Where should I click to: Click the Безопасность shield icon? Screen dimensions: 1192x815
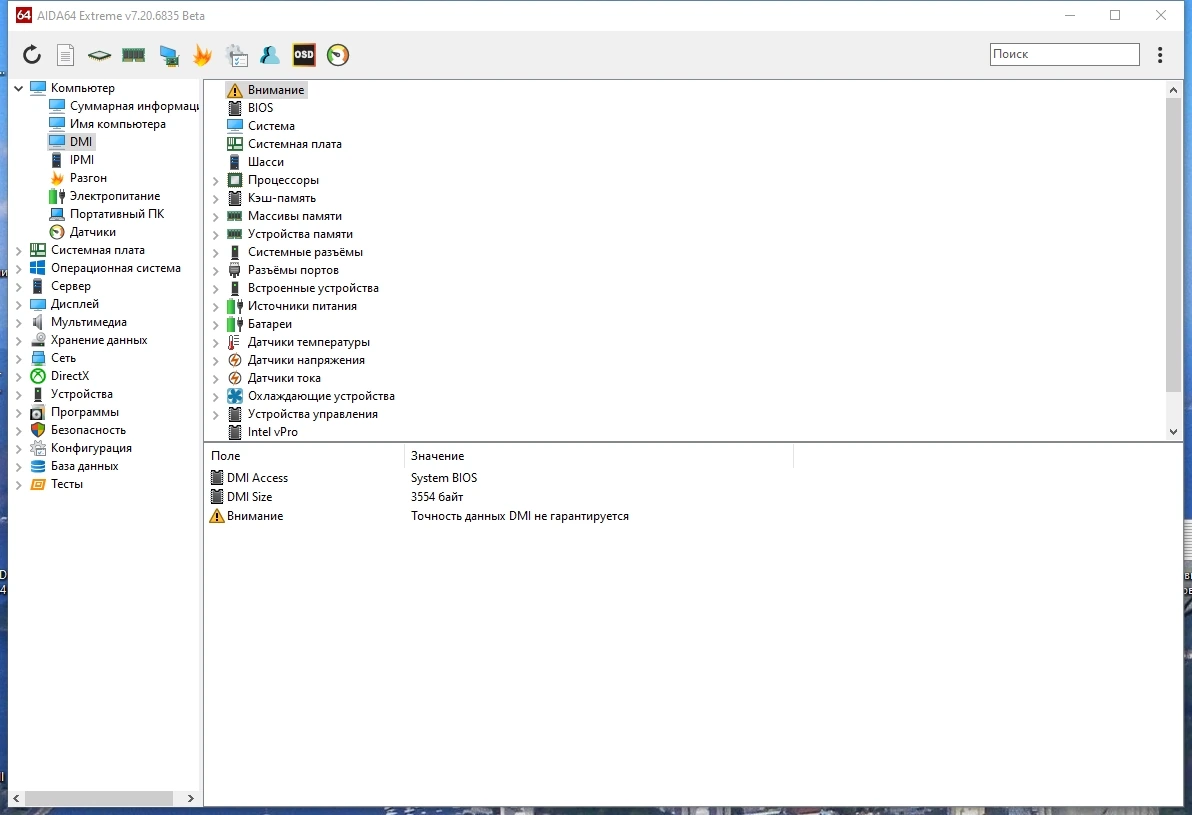click(38, 430)
